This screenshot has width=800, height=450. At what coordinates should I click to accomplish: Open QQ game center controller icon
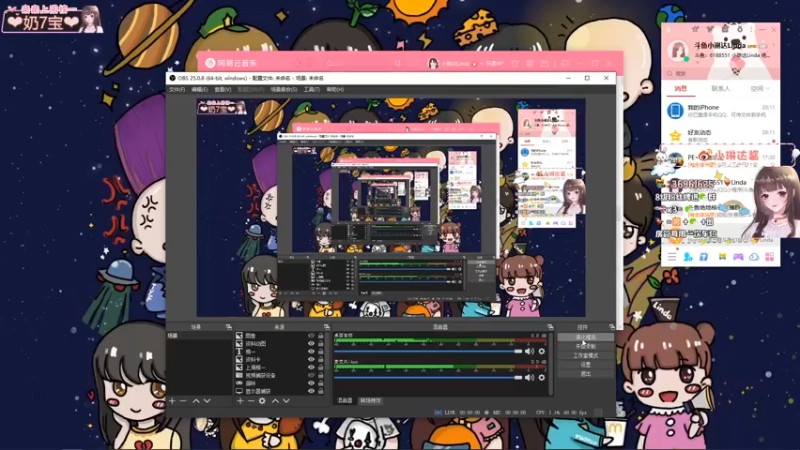coord(738,257)
